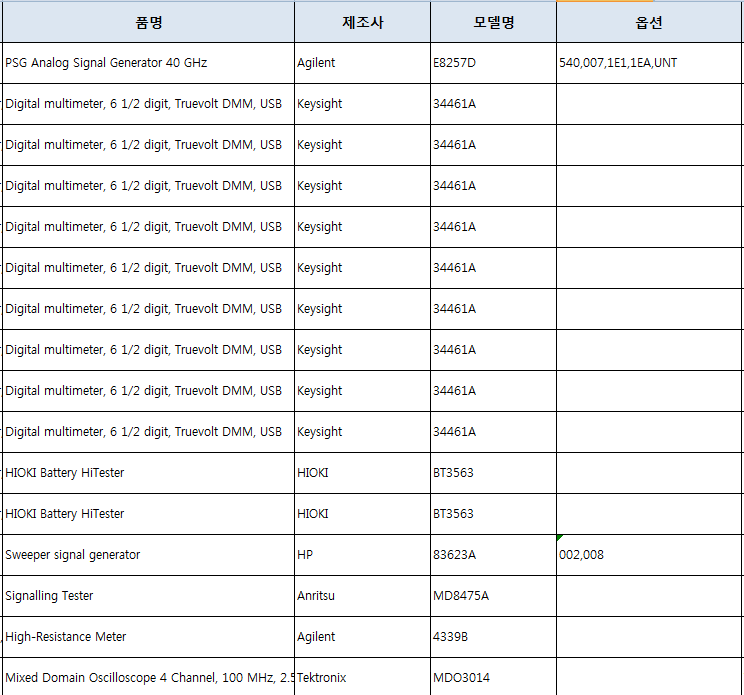This screenshot has width=744, height=695.
Task: Click the 83623A model cell
Action: click(493, 555)
